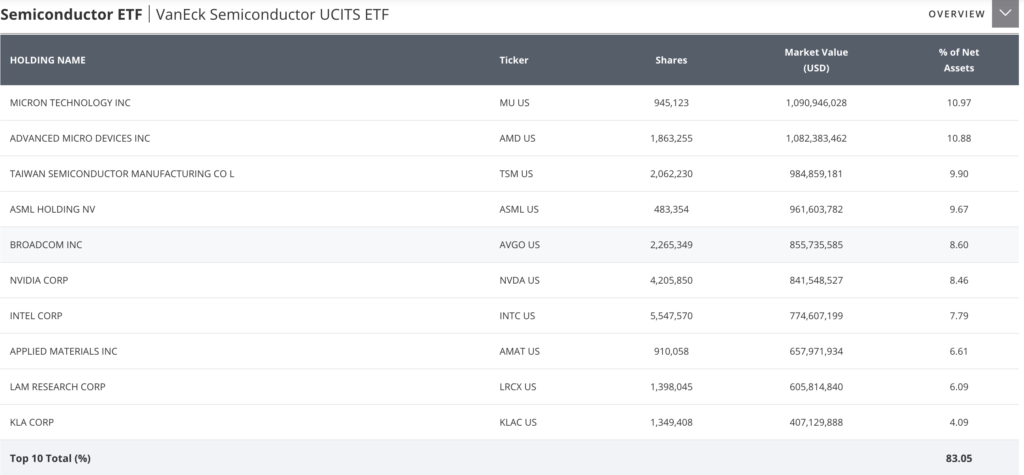Click the 83.05 total percentage value
The image size is (1024, 475).
(959, 459)
